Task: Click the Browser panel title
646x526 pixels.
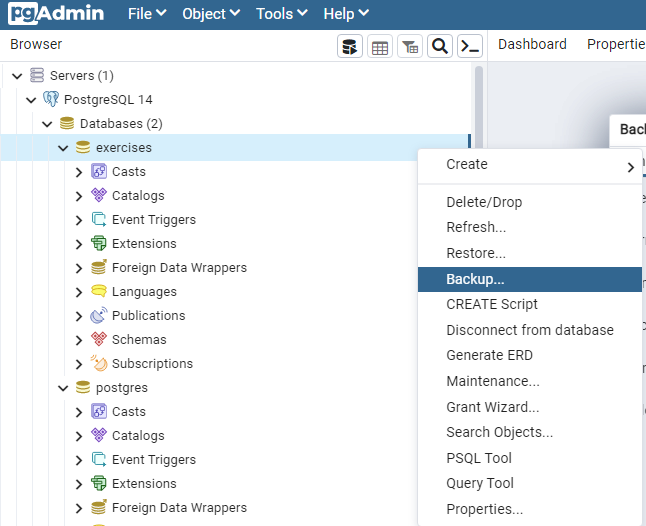Action: [x=36, y=44]
